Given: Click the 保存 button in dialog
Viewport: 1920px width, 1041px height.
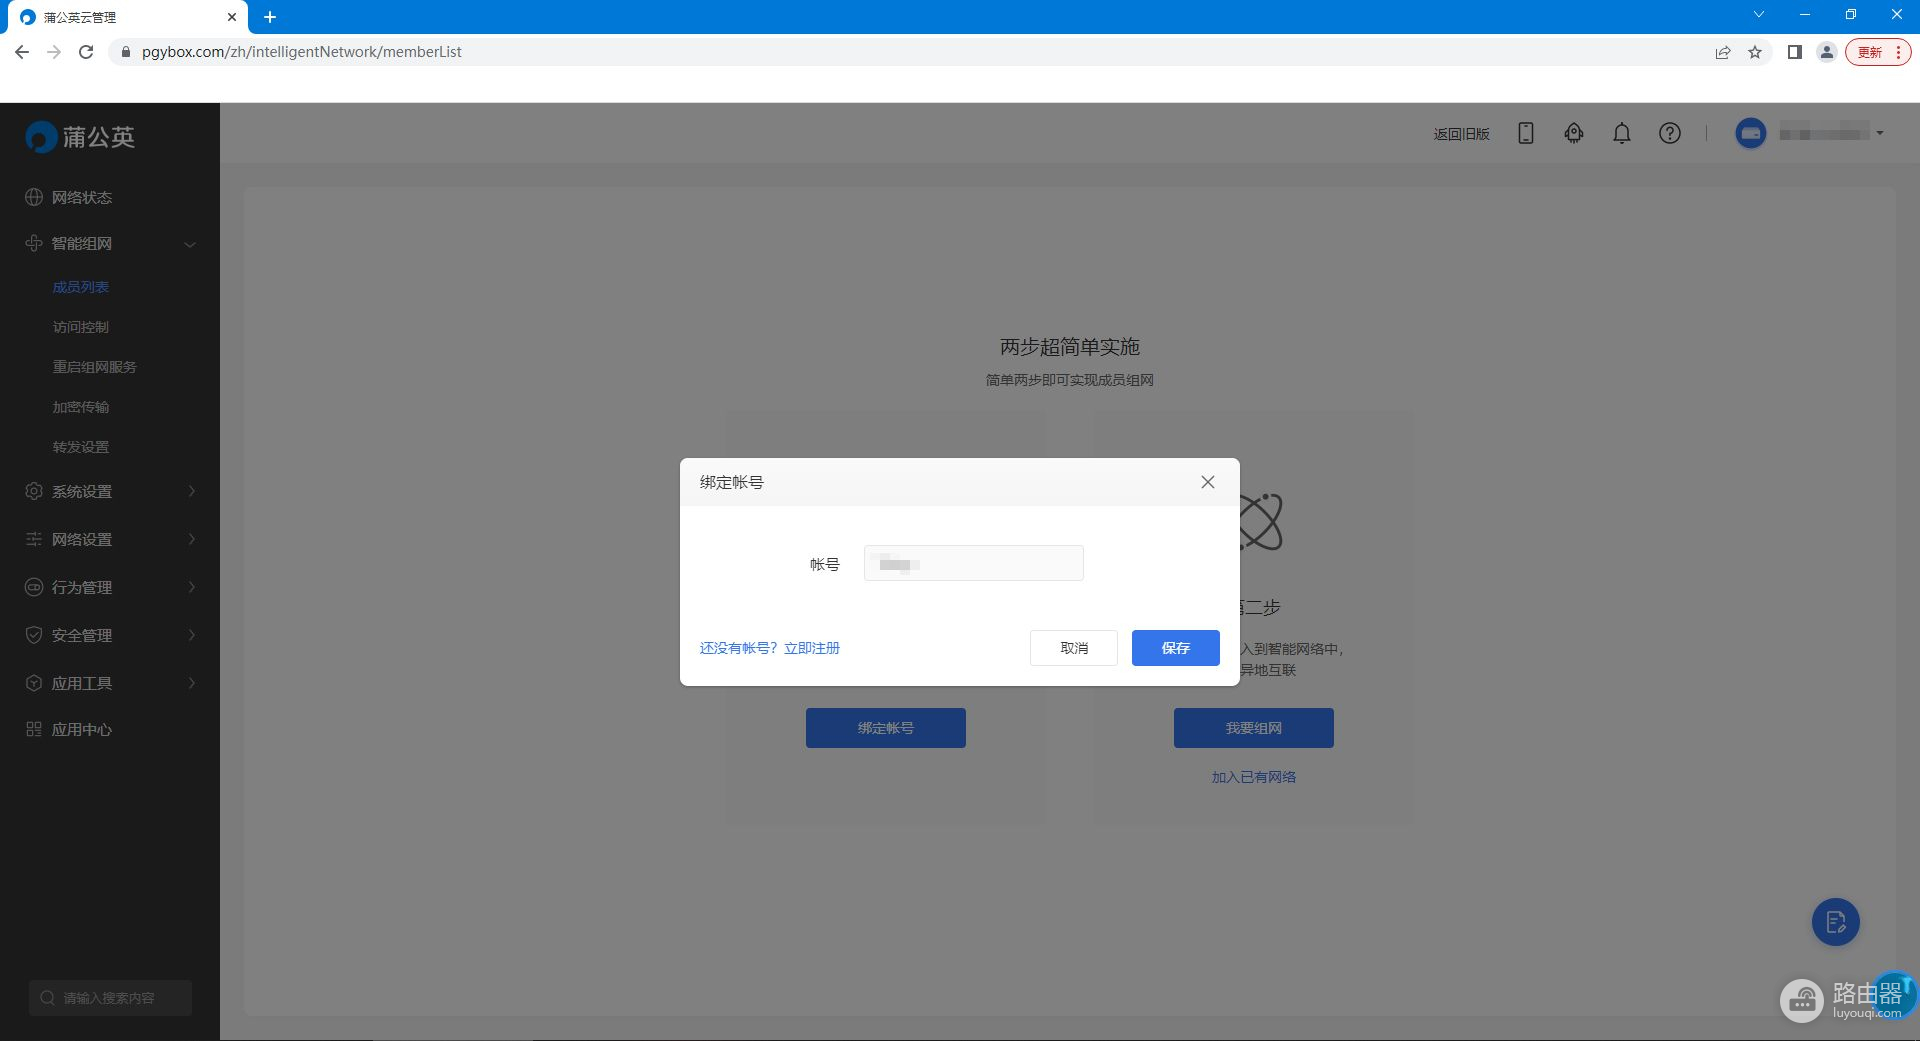Looking at the screenshot, I should [1175, 648].
